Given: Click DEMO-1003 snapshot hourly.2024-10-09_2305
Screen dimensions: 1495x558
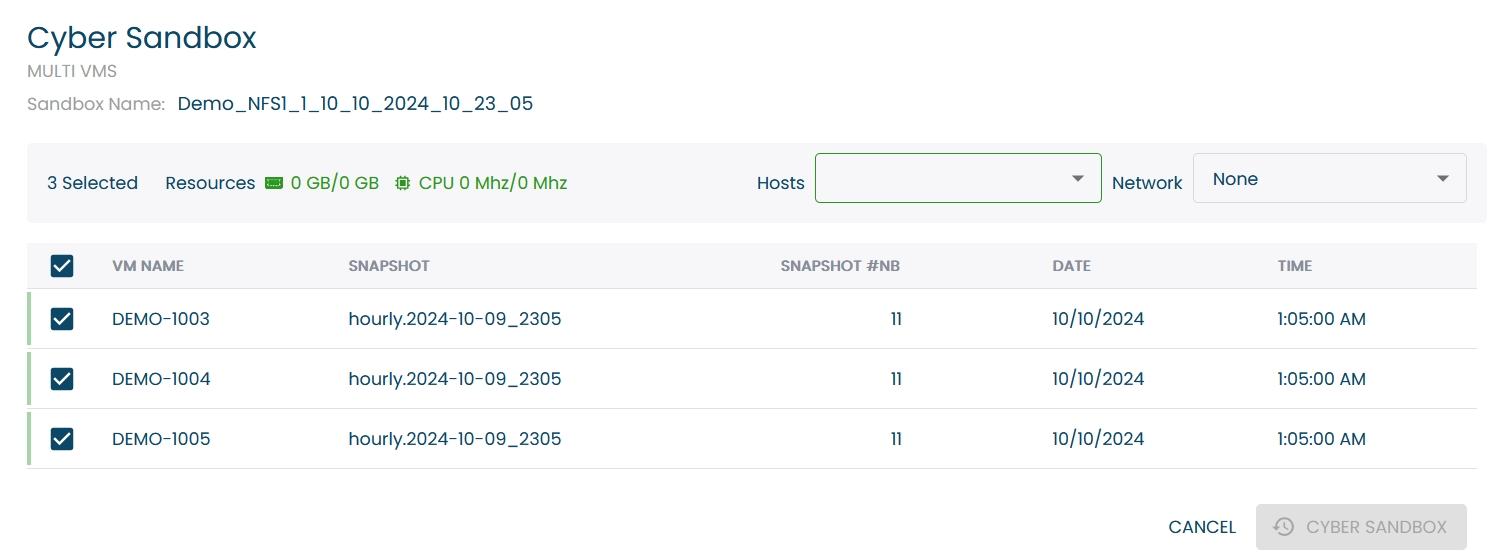Looking at the screenshot, I should tap(455, 319).
